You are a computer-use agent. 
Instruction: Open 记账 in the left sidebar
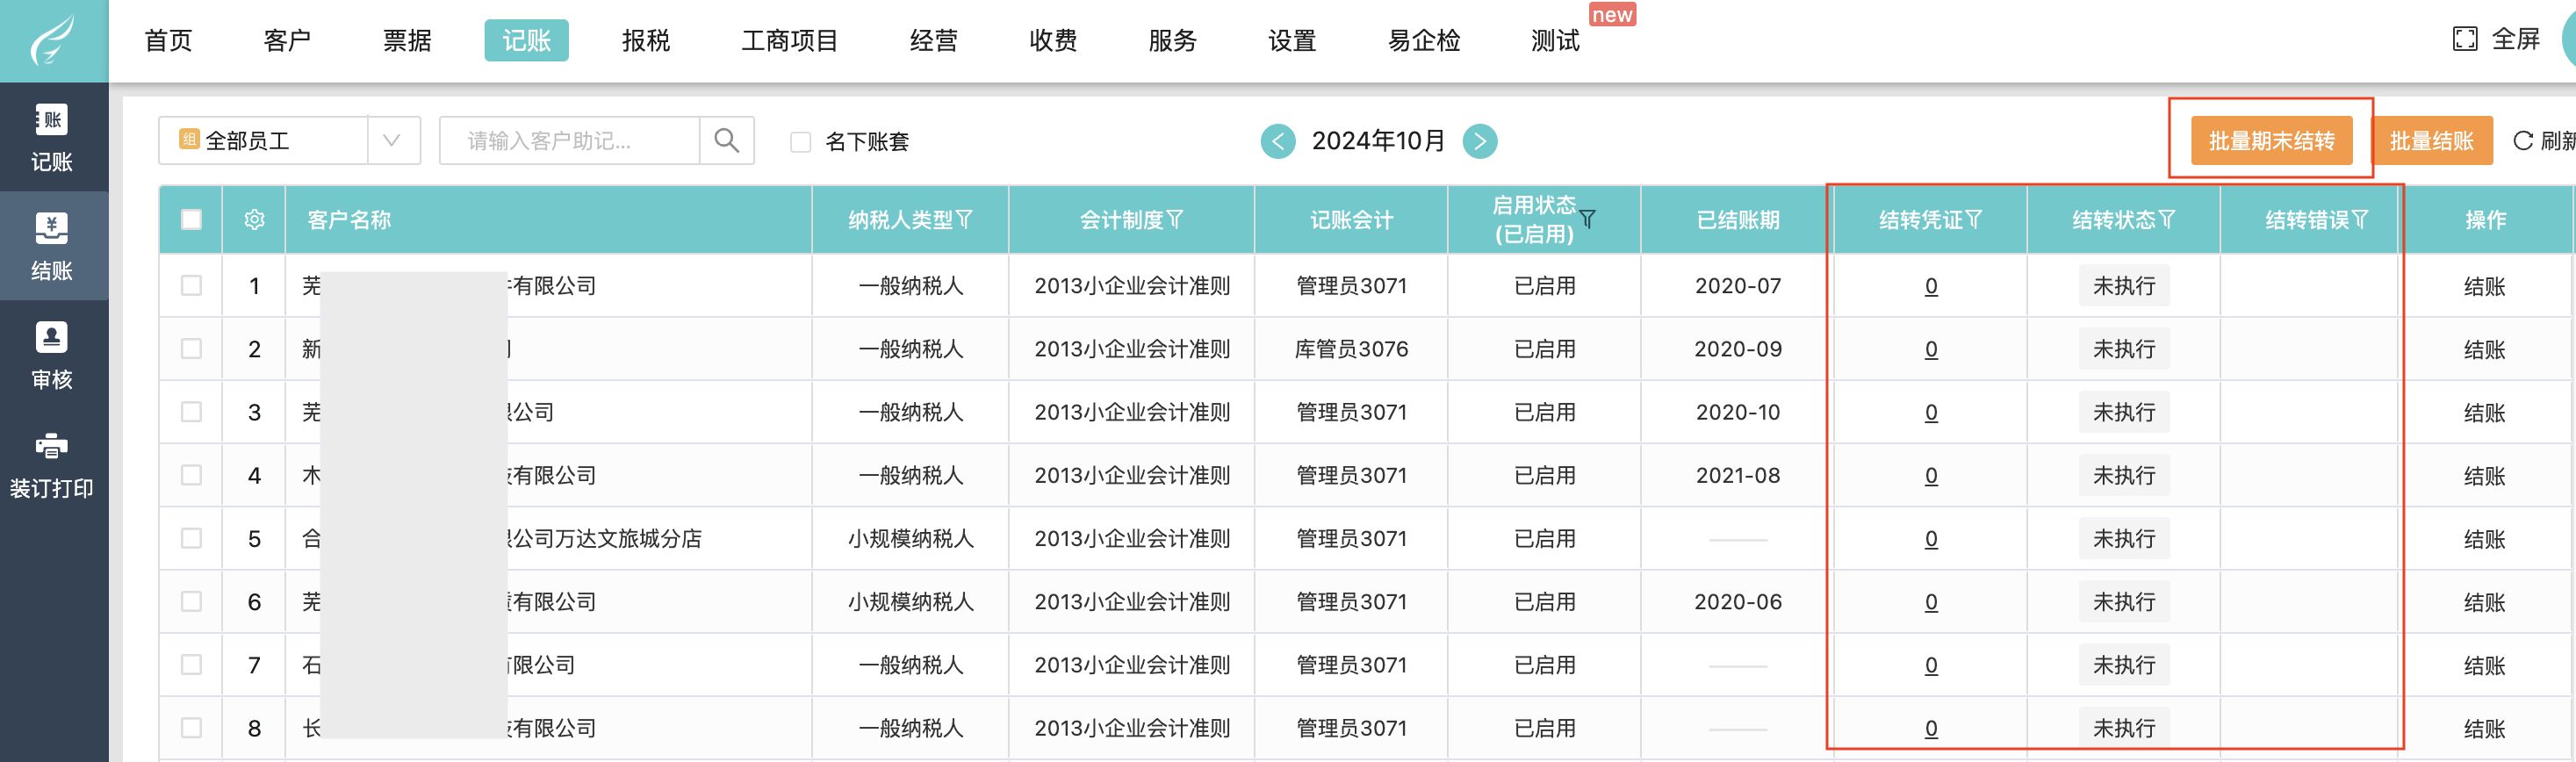click(52, 138)
